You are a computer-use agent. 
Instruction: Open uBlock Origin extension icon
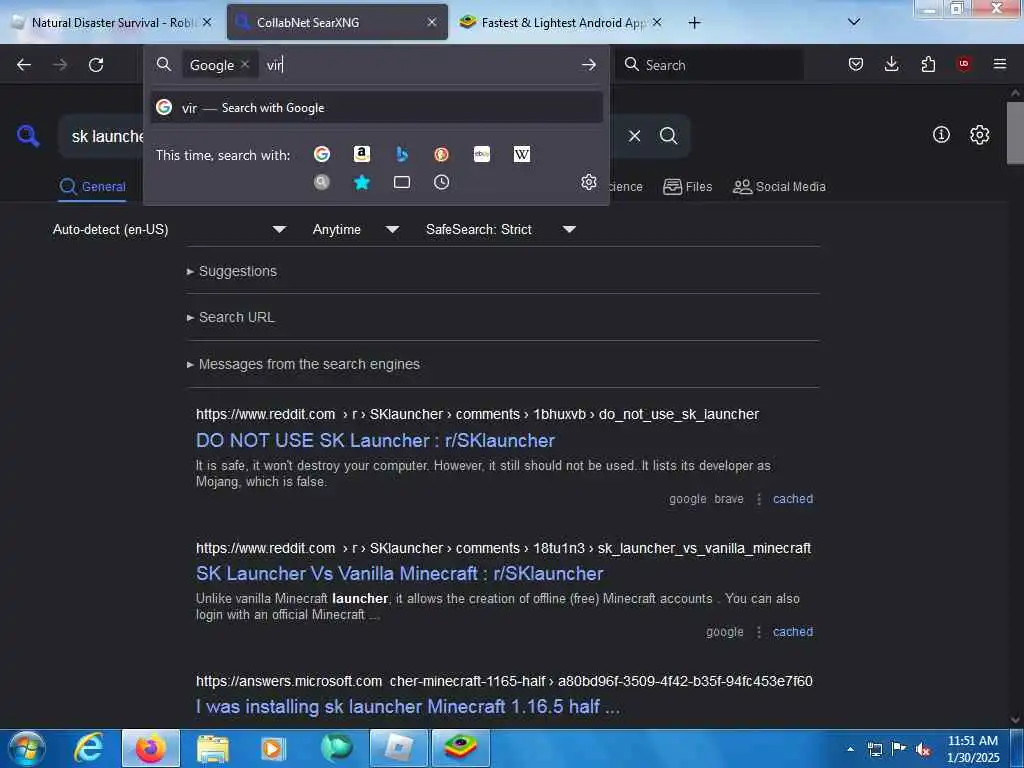pos(963,64)
